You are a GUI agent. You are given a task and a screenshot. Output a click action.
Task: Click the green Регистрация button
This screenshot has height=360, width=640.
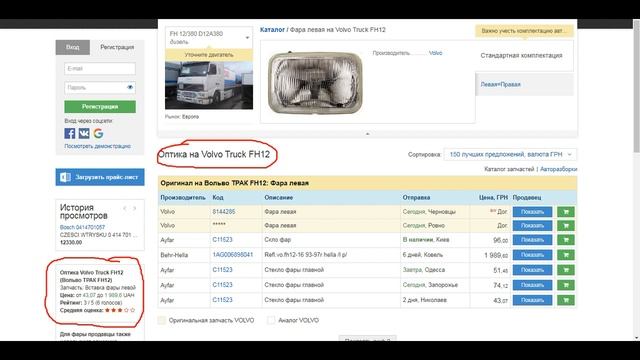(x=100, y=107)
